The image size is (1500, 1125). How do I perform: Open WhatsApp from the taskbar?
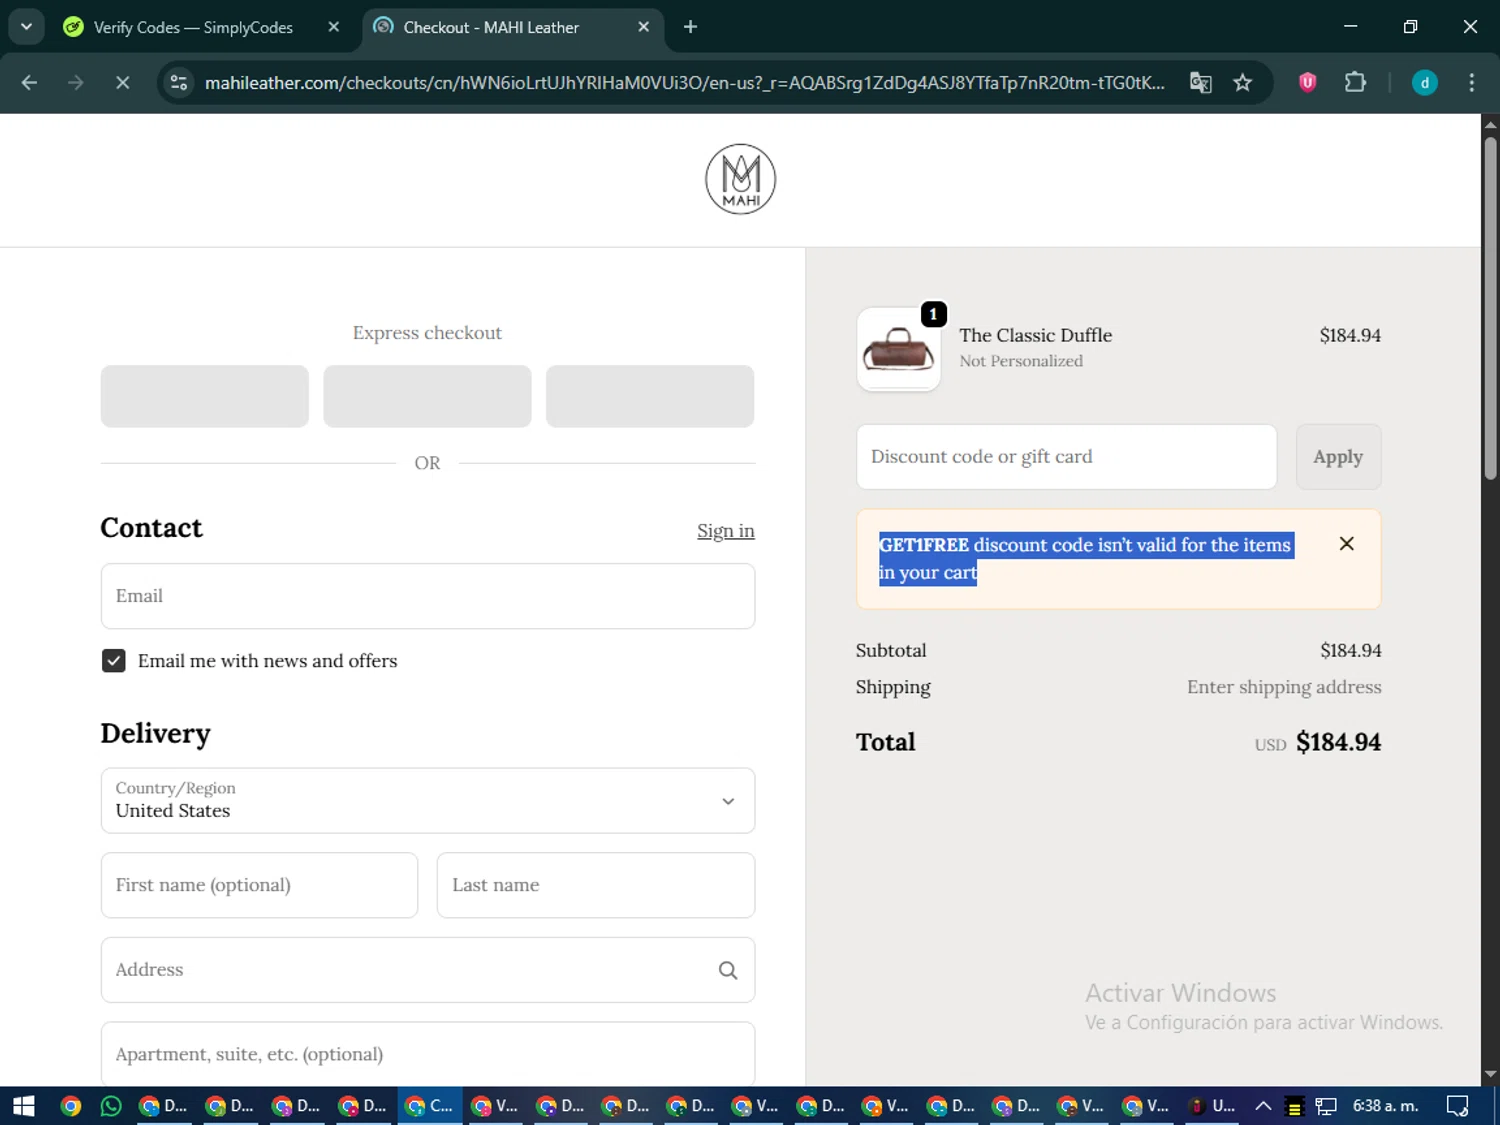pyautogui.click(x=111, y=1106)
